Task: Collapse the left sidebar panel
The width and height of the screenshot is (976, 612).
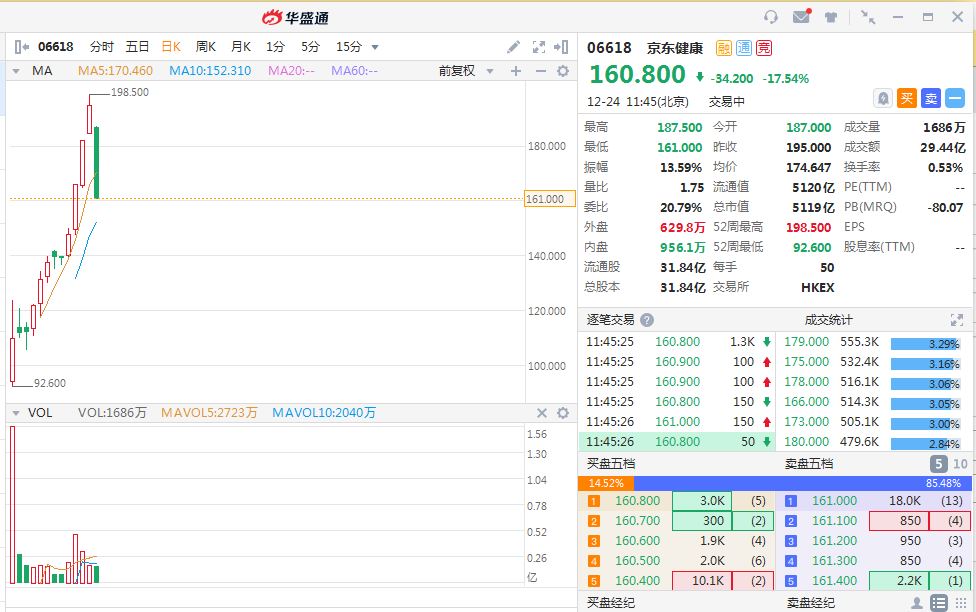Action: pos(22,47)
